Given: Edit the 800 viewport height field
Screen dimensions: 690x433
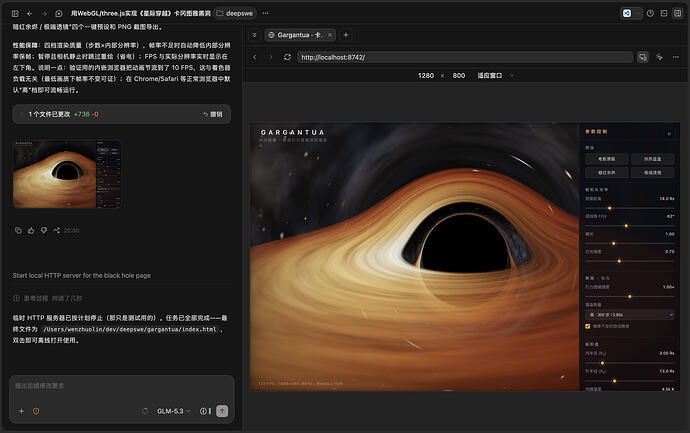Looking at the screenshot, I should 459,76.
